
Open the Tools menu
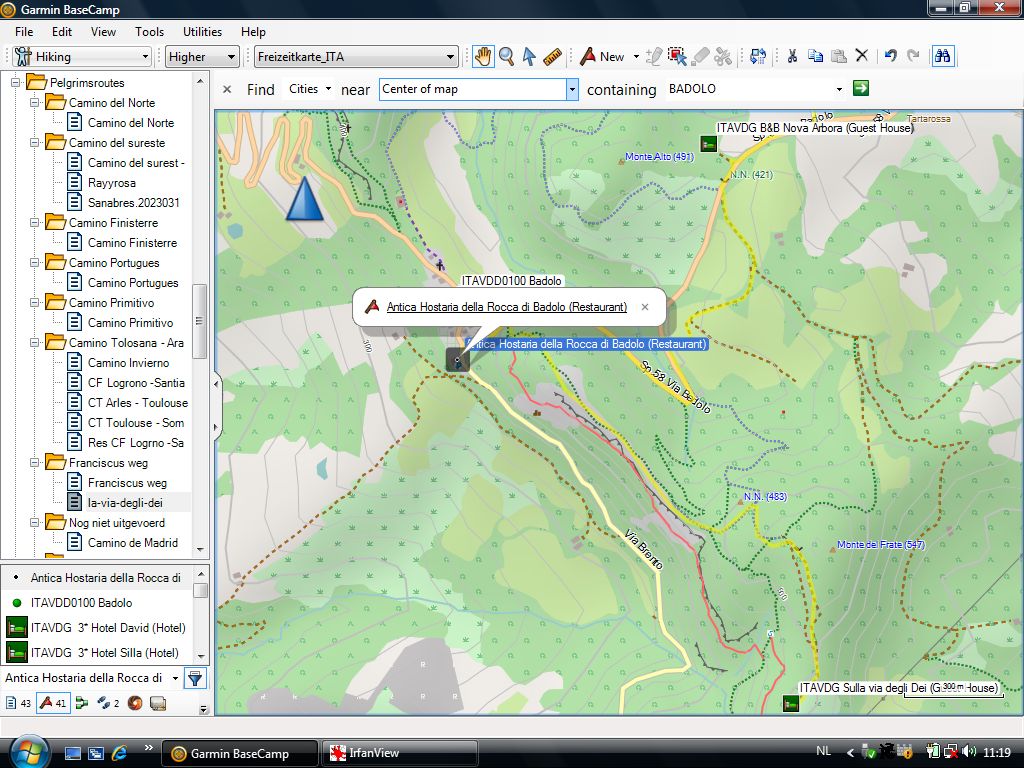[149, 32]
